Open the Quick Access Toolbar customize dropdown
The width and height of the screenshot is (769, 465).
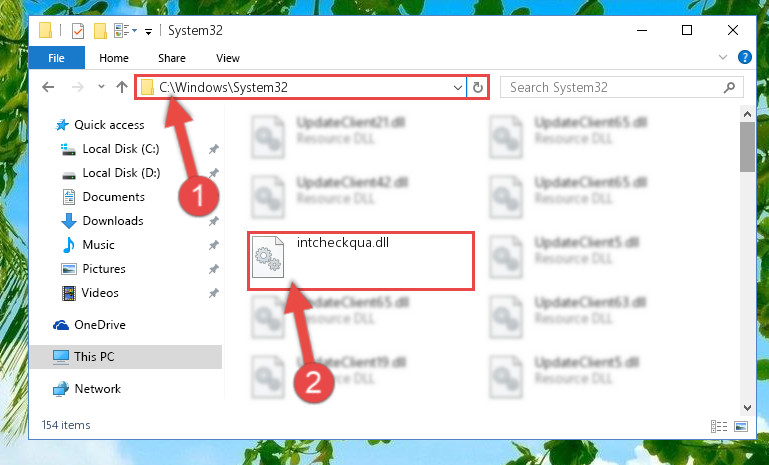click(148, 32)
